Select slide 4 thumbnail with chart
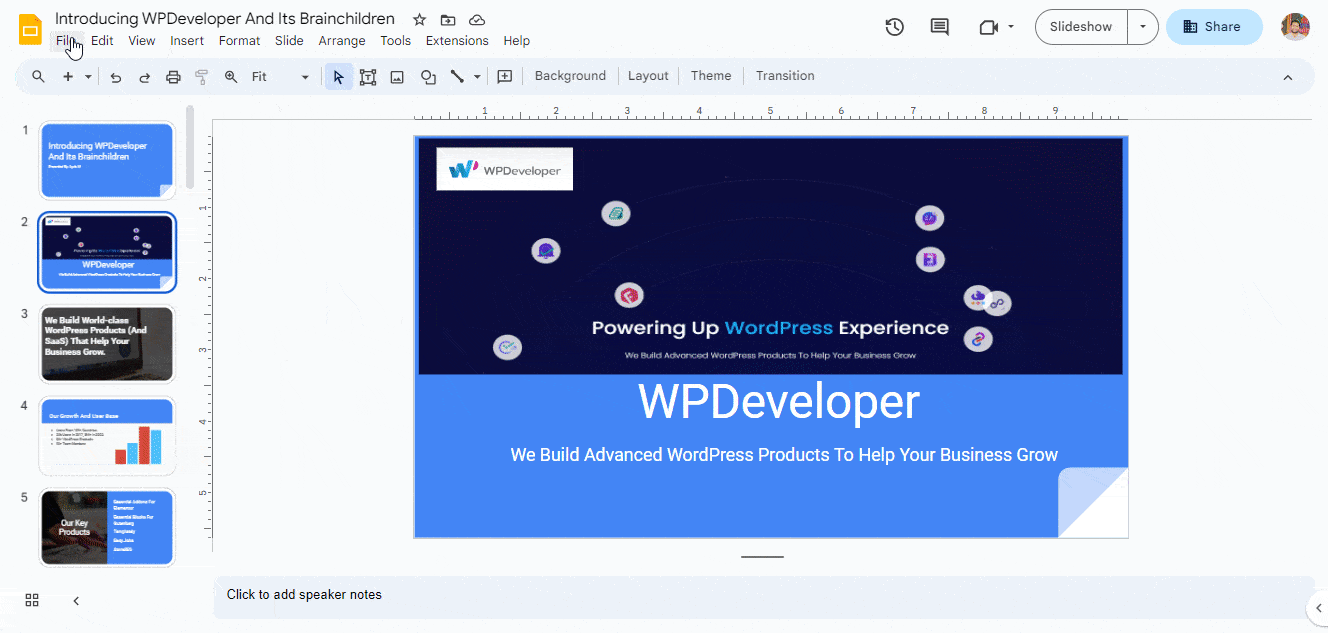This screenshot has height=633, width=1328. pos(107,436)
